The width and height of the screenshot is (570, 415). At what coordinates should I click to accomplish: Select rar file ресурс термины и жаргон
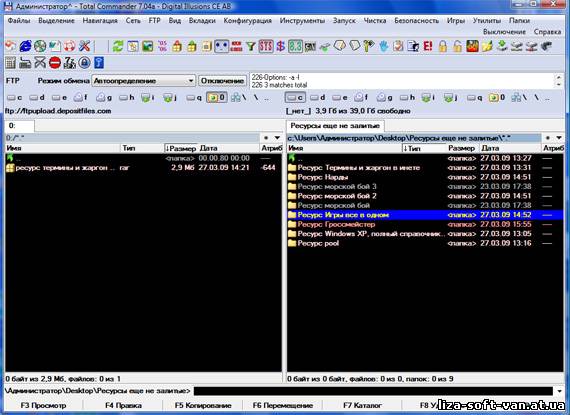tap(143, 168)
